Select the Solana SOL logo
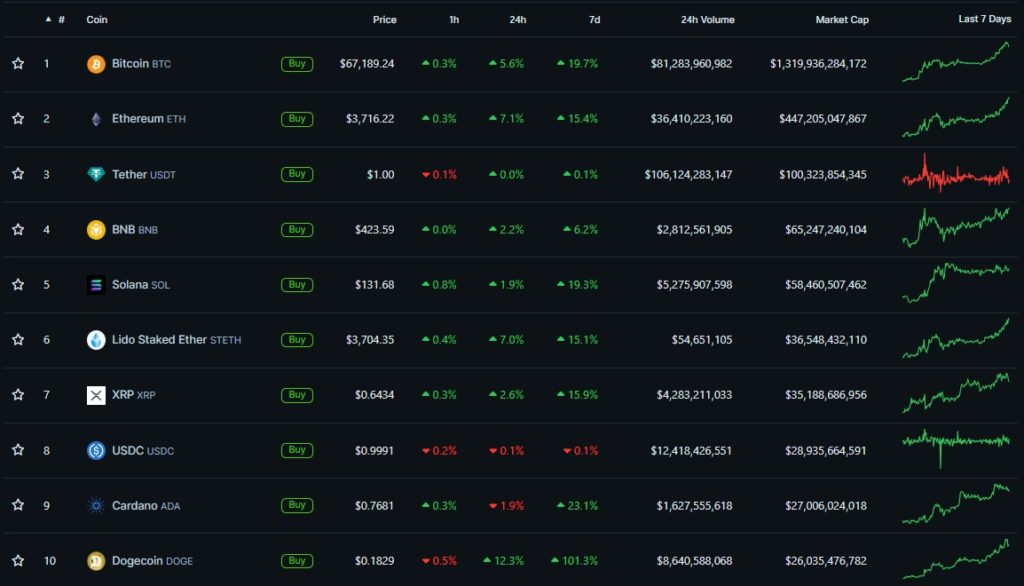Screen dimensions: 1024x586 tap(96, 284)
